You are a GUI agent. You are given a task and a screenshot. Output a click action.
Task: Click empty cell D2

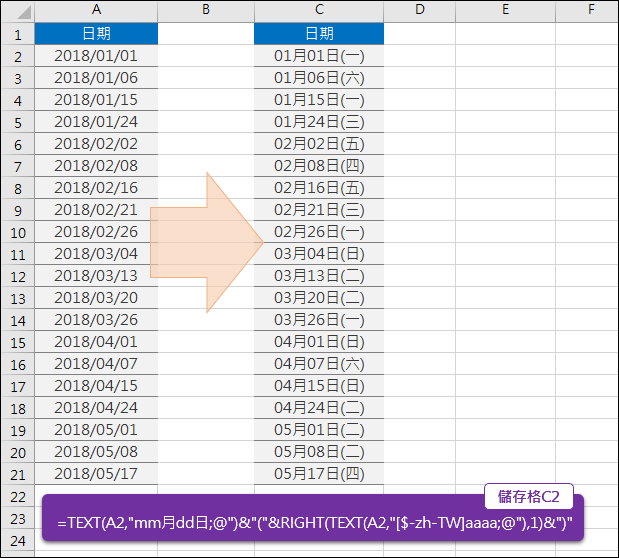click(x=420, y=56)
